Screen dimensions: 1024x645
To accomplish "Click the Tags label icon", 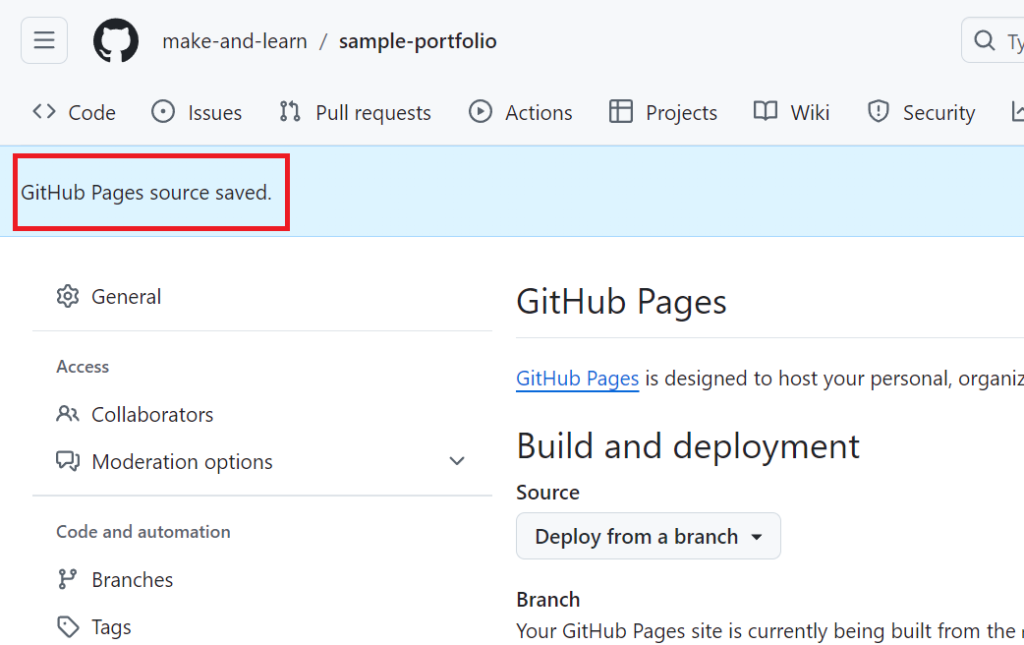I will coord(67,627).
